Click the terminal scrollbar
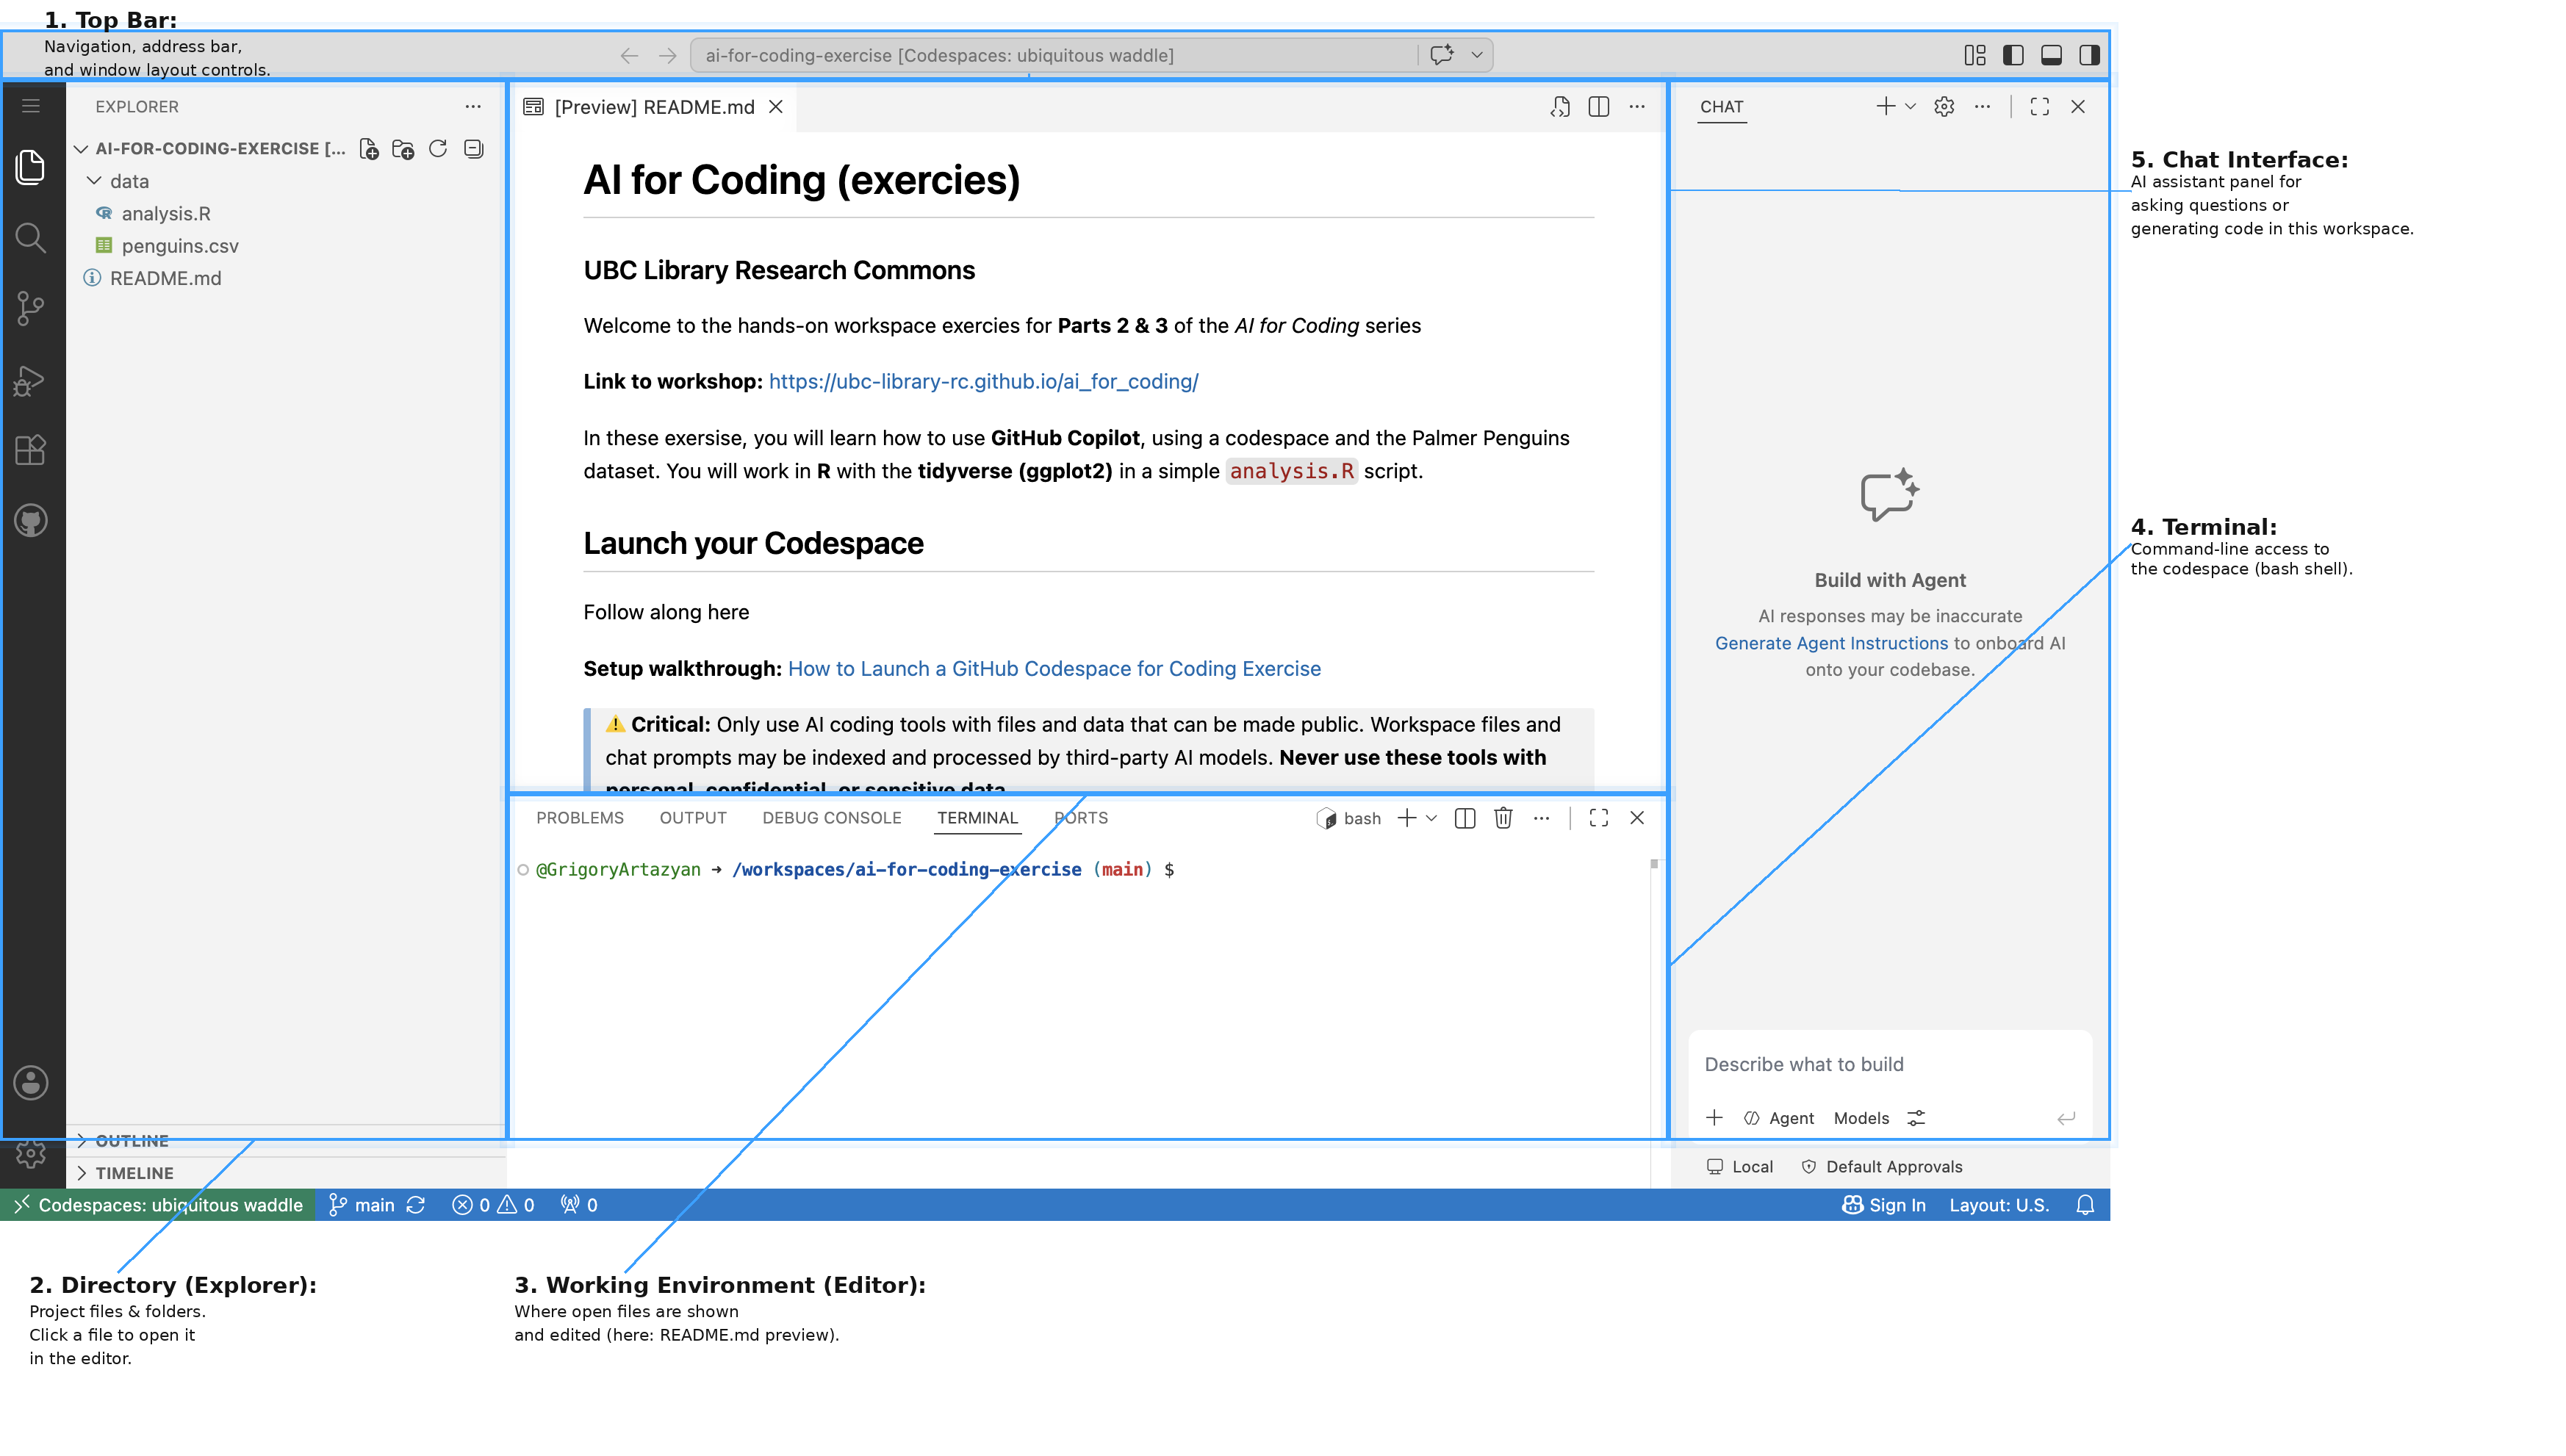This screenshot has width=2566, height=1456. (x=1654, y=864)
